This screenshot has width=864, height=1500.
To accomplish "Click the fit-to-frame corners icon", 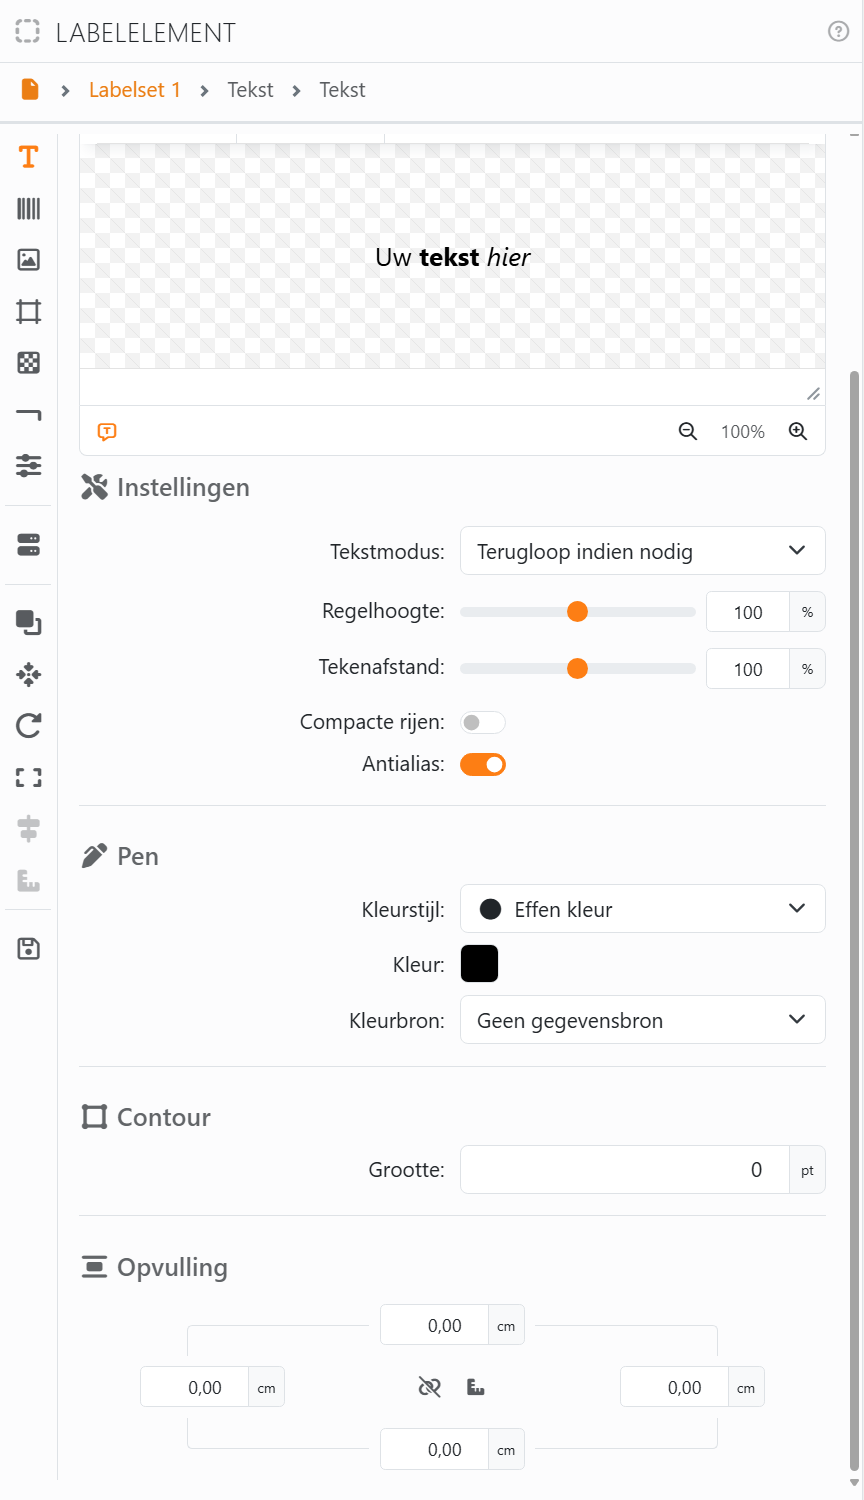I will [29, 778].
